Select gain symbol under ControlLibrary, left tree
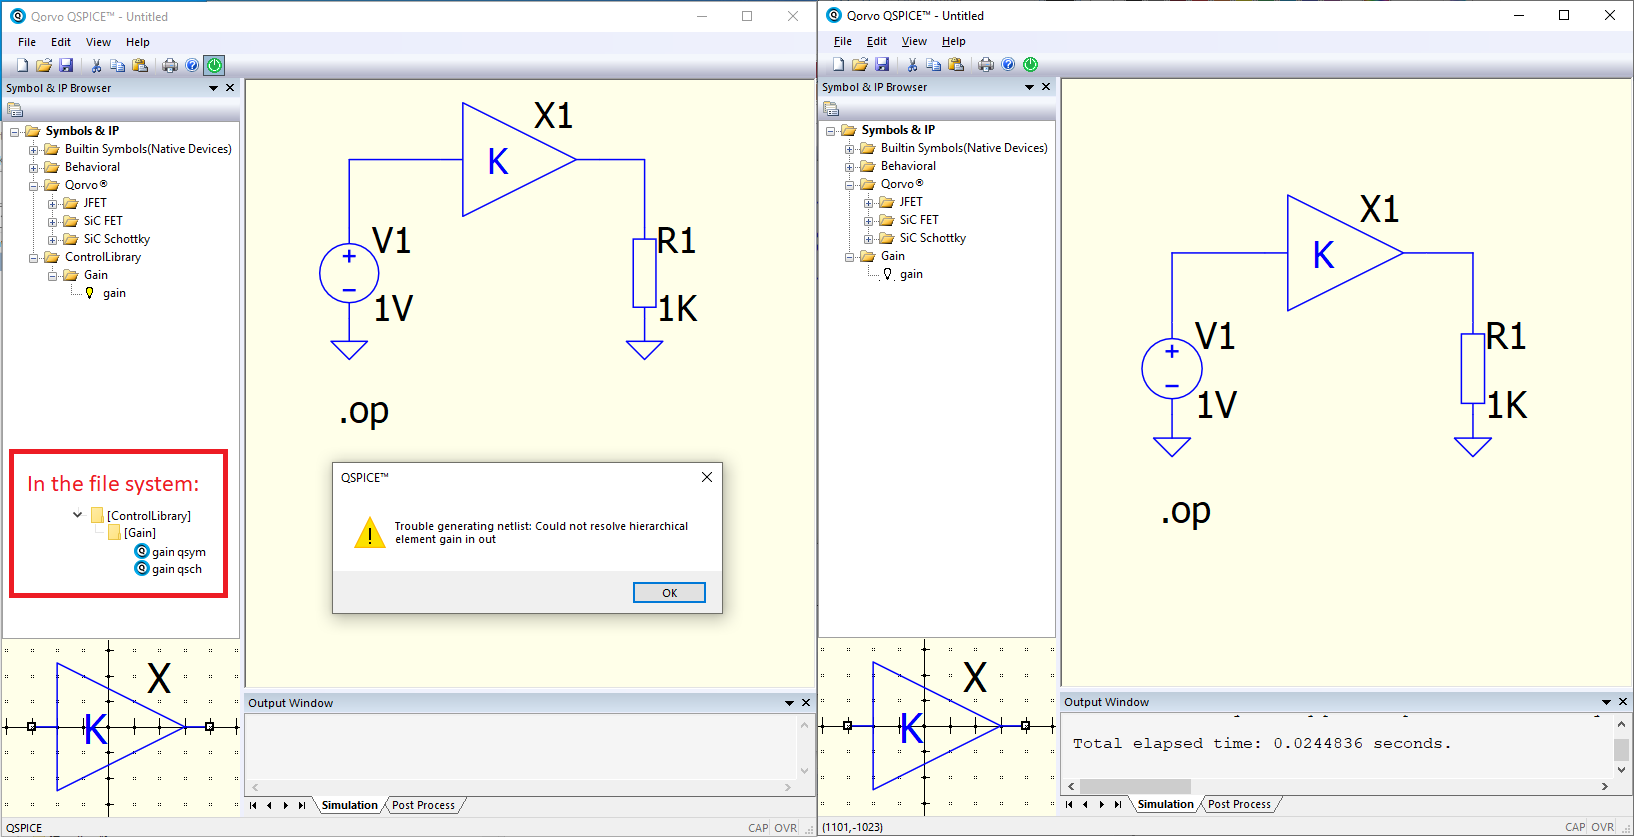The width and height of the screenshot is (1636, 837). (114, 293)
